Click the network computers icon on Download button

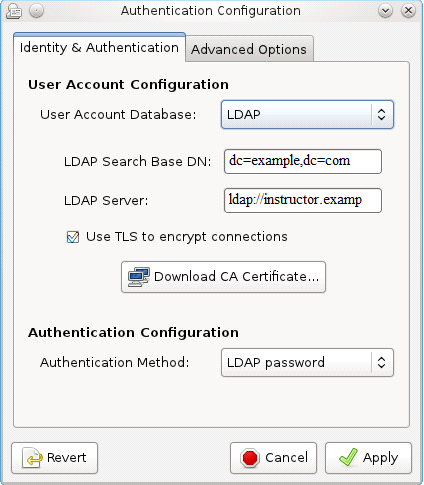[139, 277]
